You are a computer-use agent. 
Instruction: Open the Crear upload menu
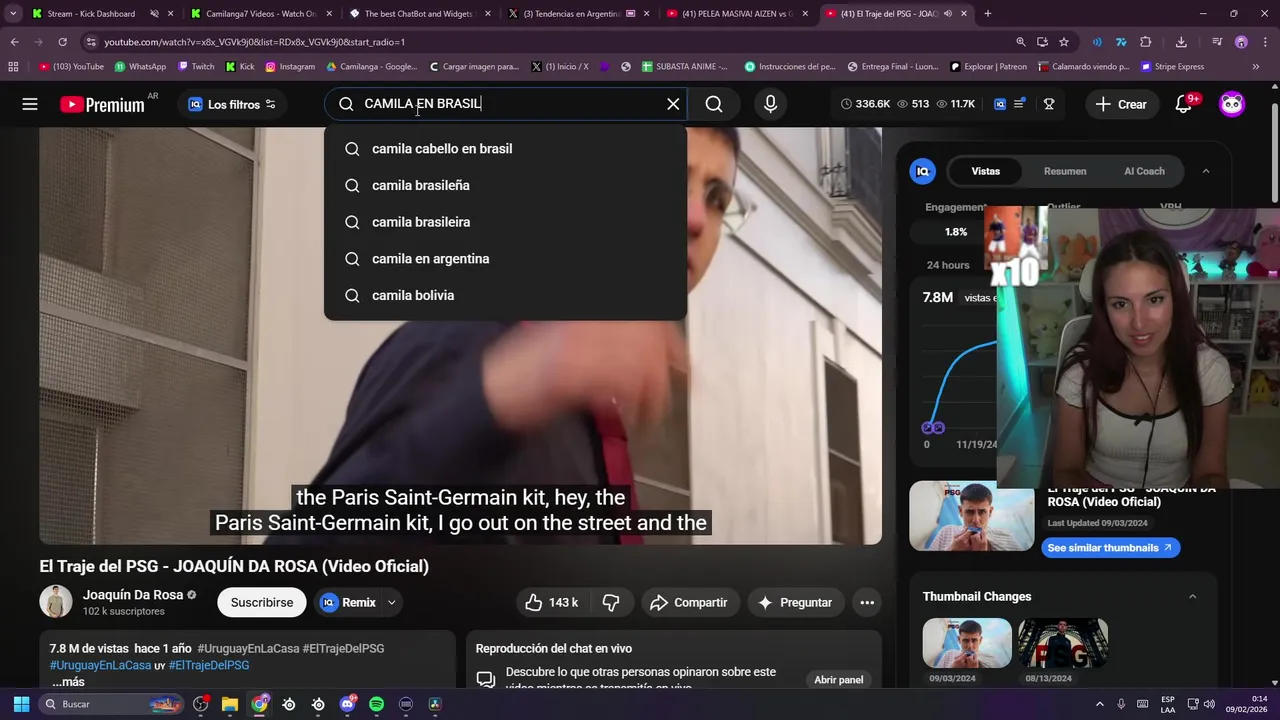pos(1120,104)
